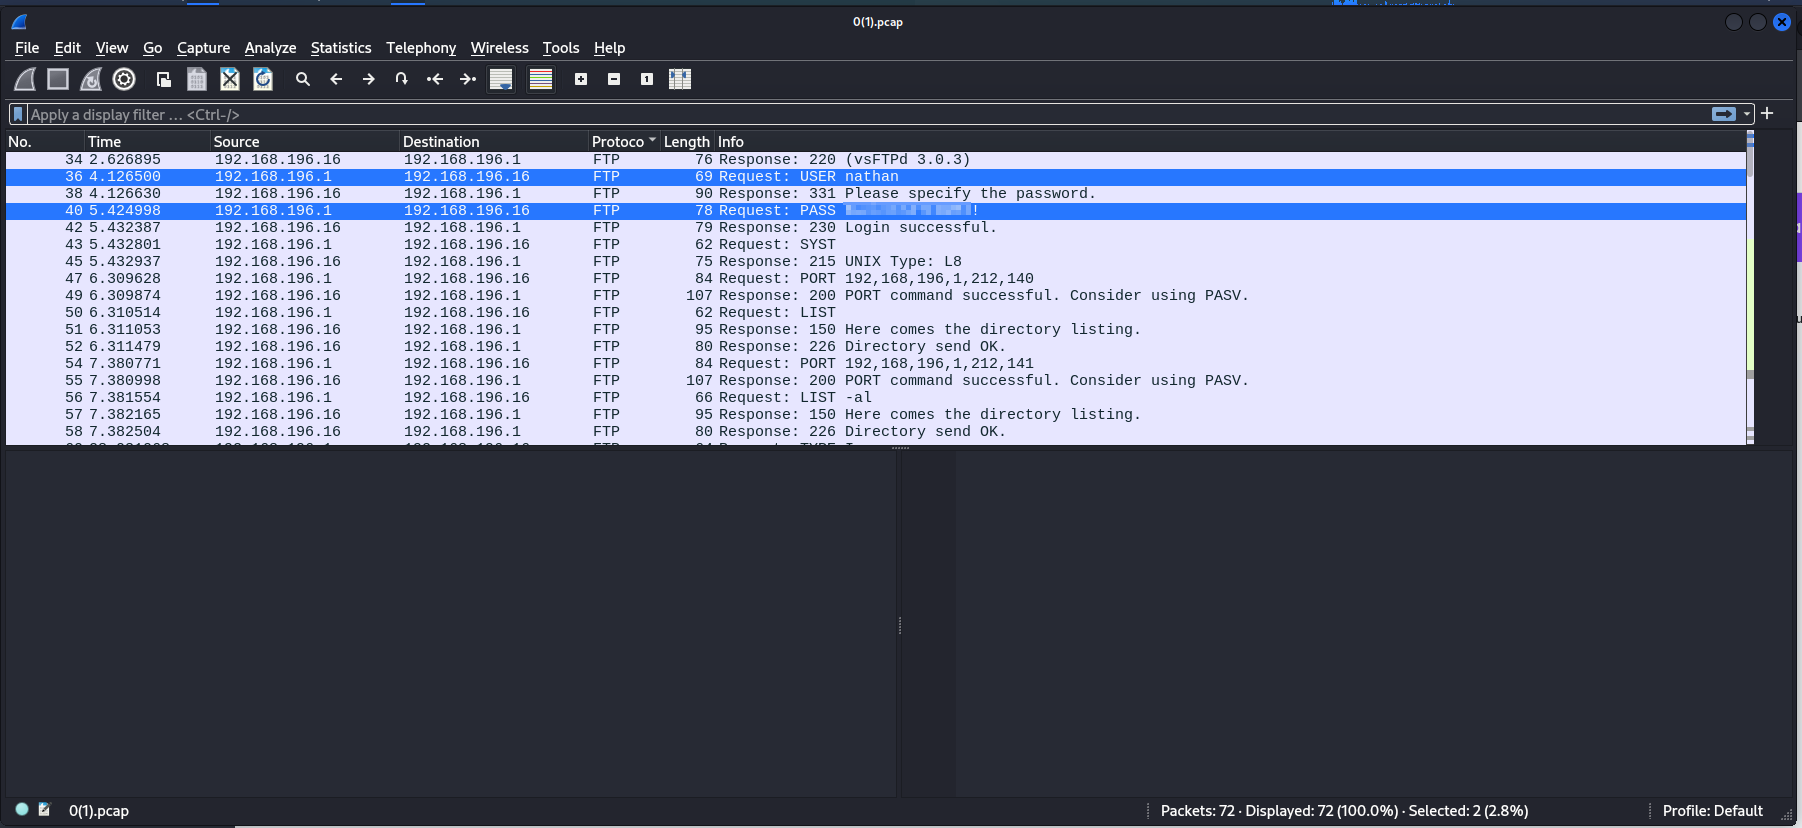Click the display filter bookmark icon
The height and width of the screenshot is (828, 1802).
point(18,115)
